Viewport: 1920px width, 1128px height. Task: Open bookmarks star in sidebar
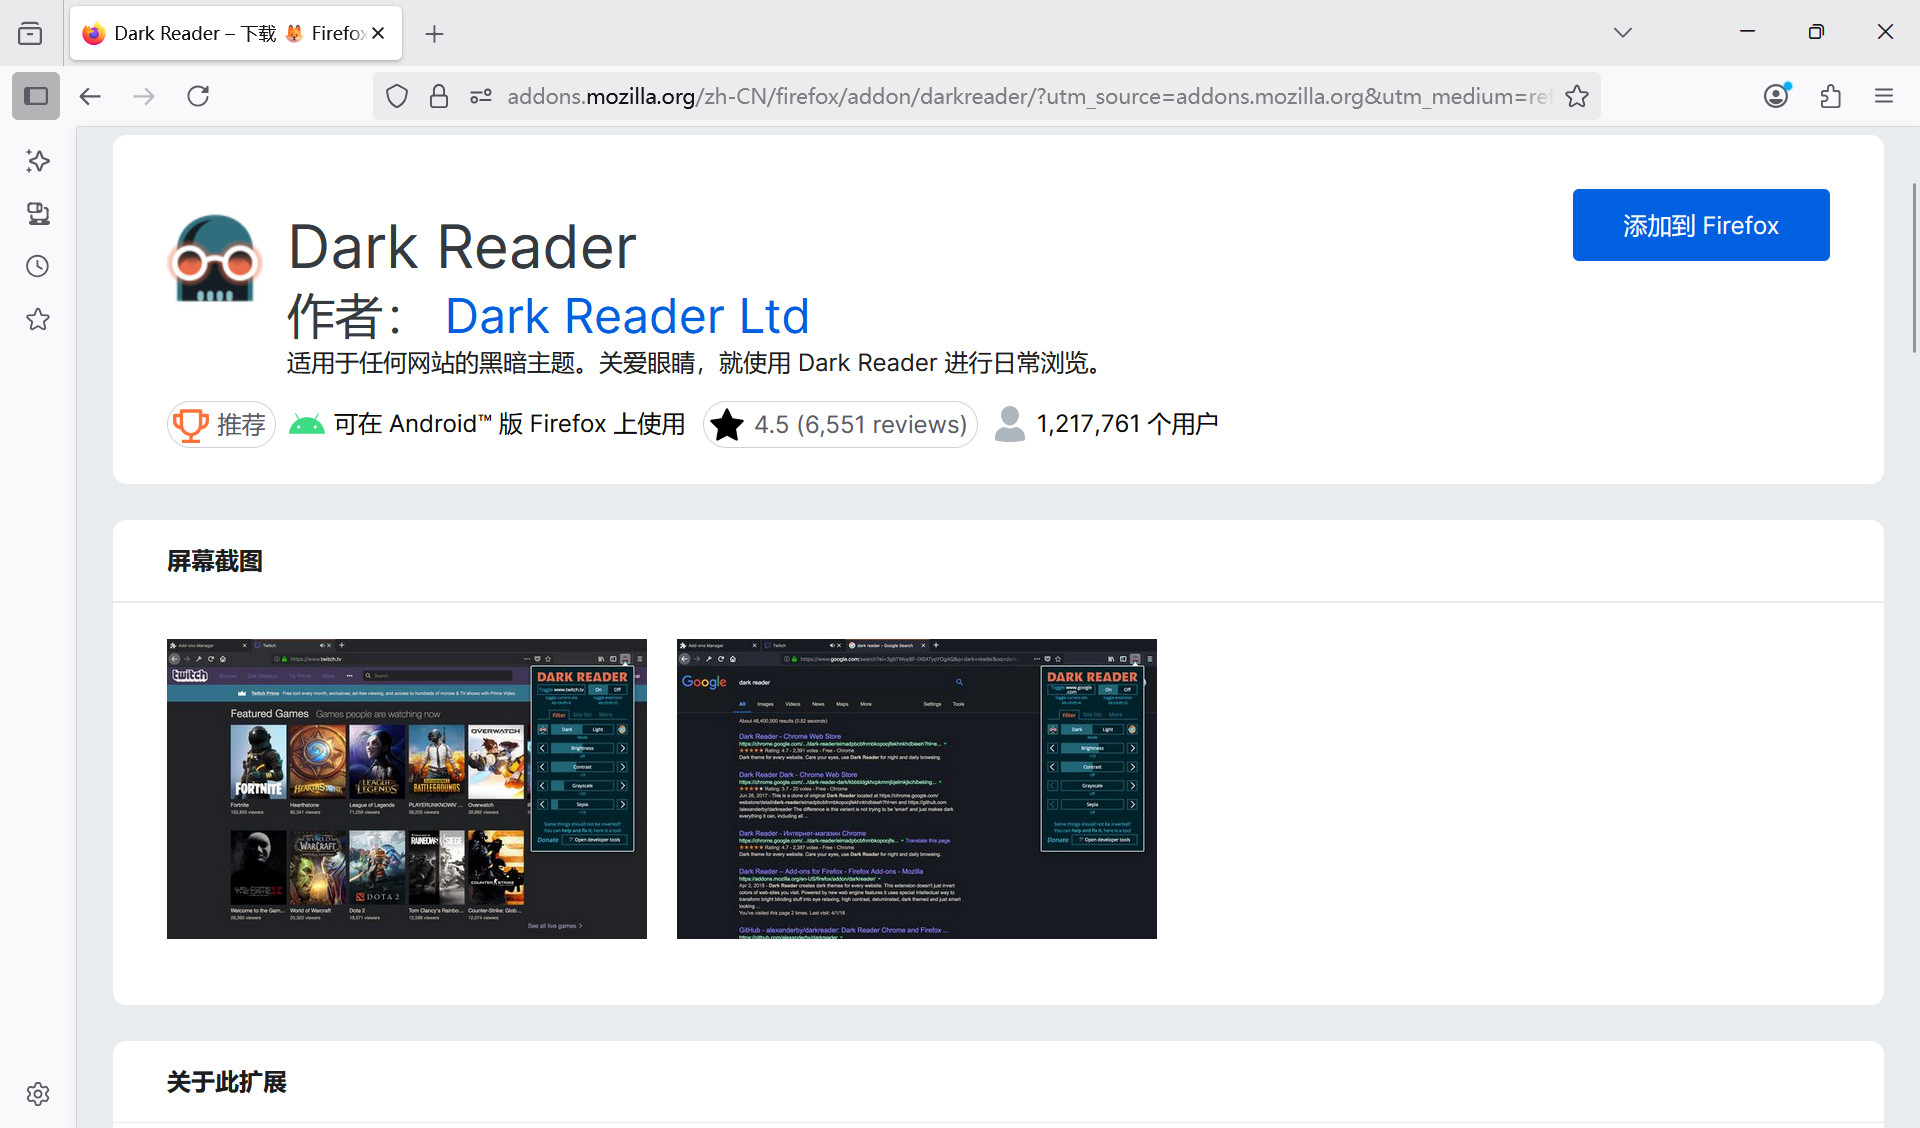click(x=38, y=320)
